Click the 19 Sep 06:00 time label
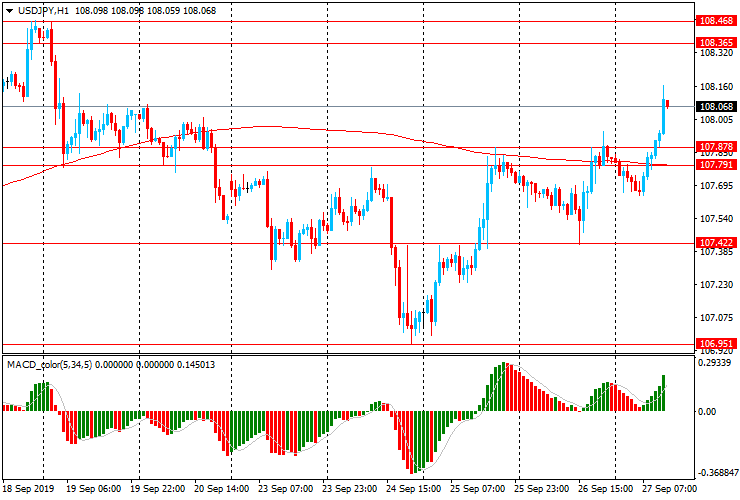Viewport: 740px width, 500px height. pos(93,489)
